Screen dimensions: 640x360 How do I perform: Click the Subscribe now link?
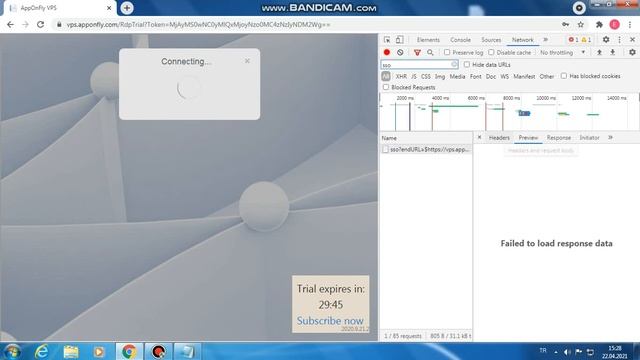click(x=330, y=320)
